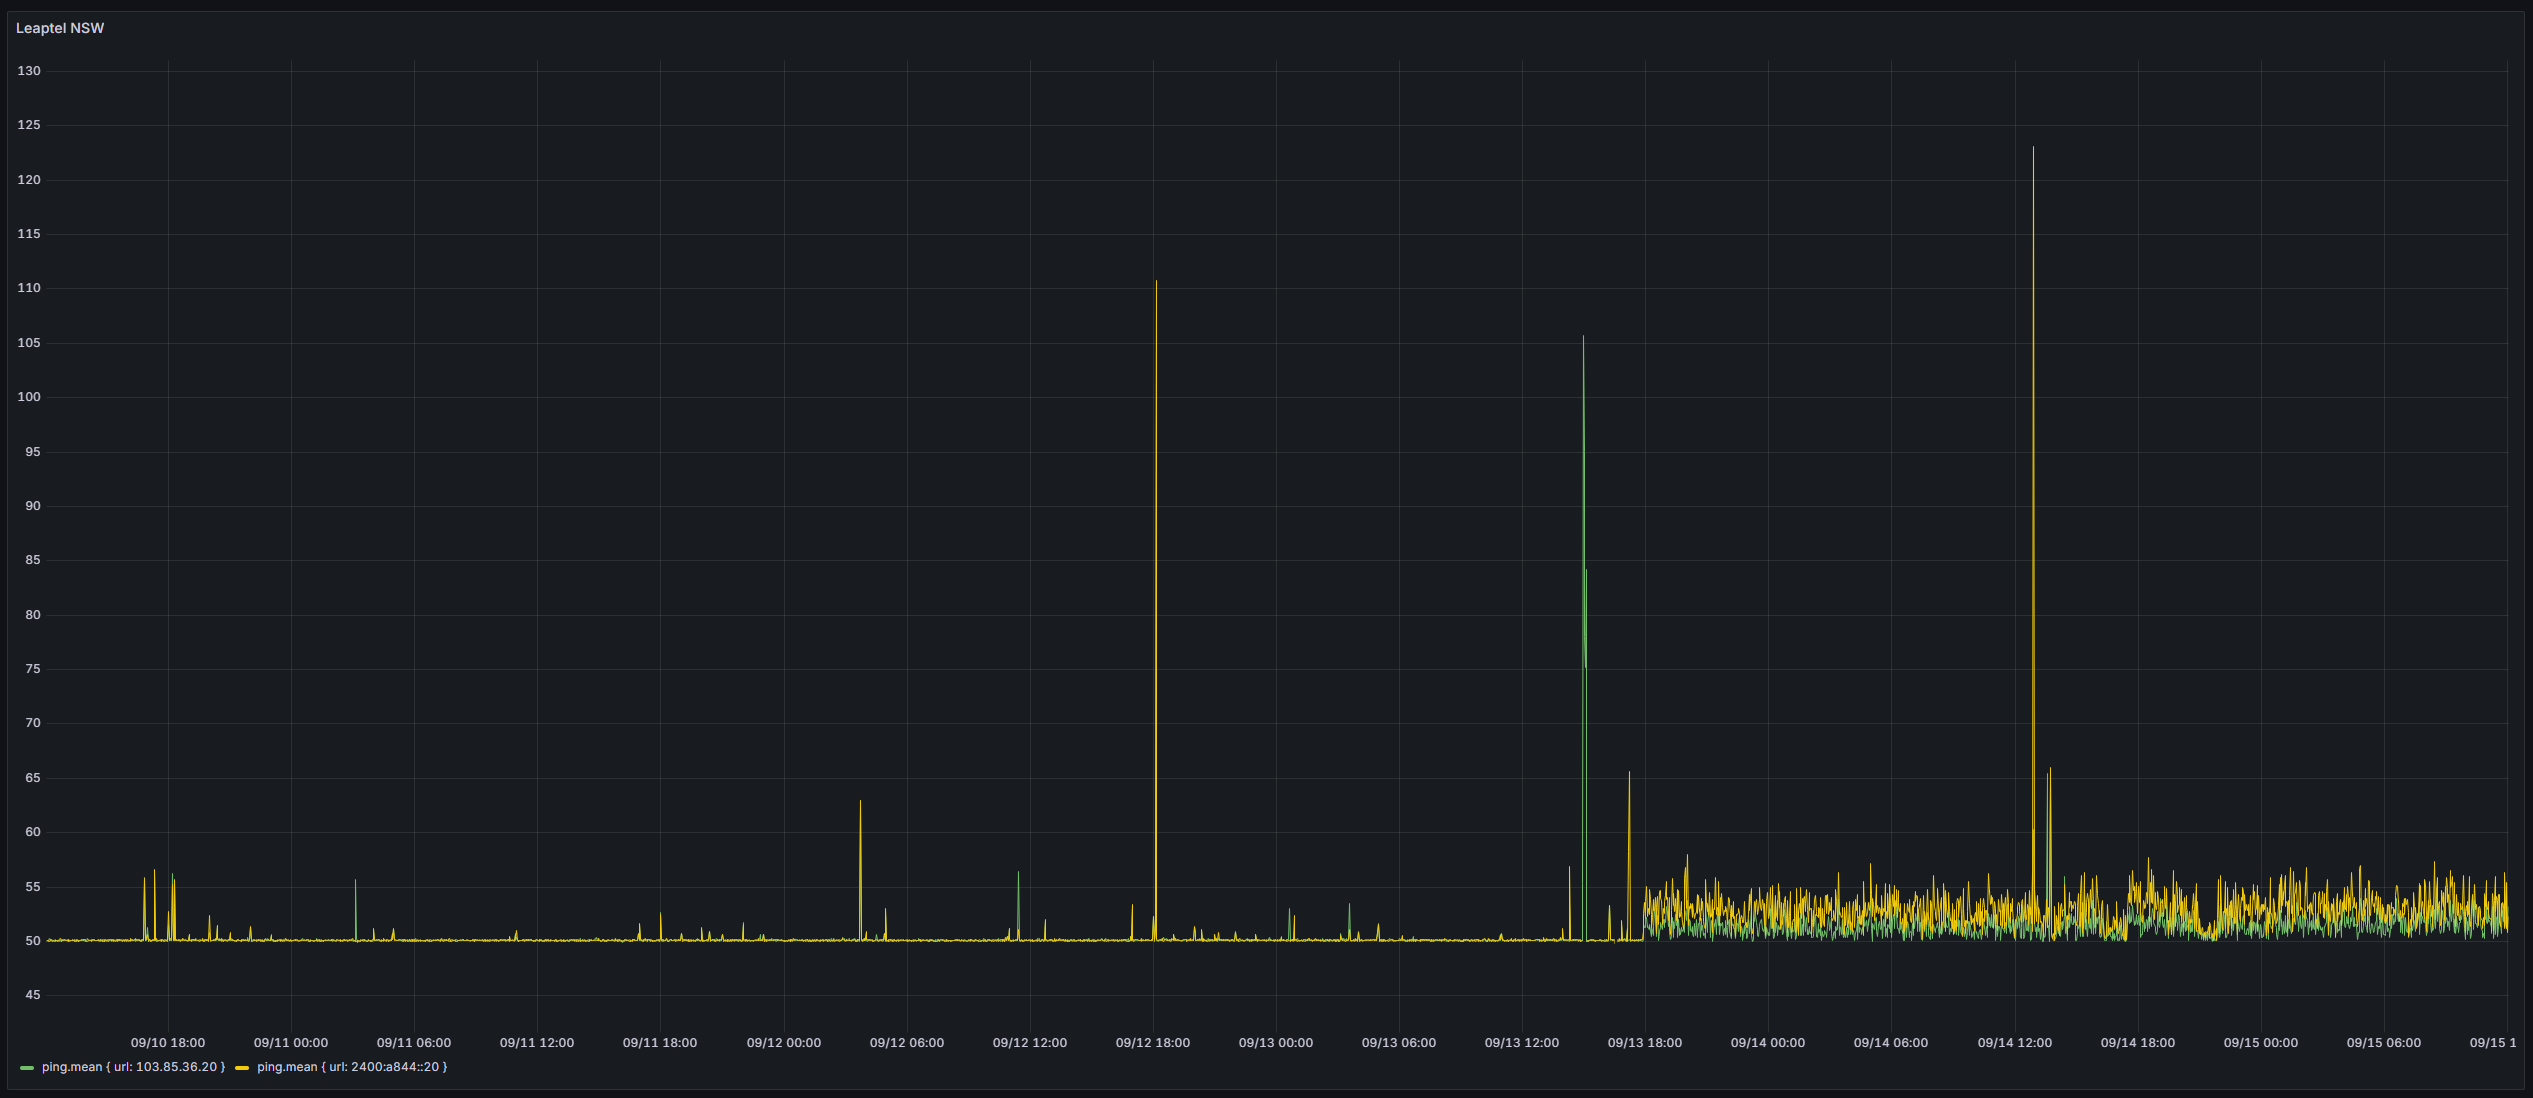Image resolution: width=2533 pixels, height=1098 pixels.
Task: Click the 100 y-axis label
Action: pyautogui.click(x=29, y=397)
